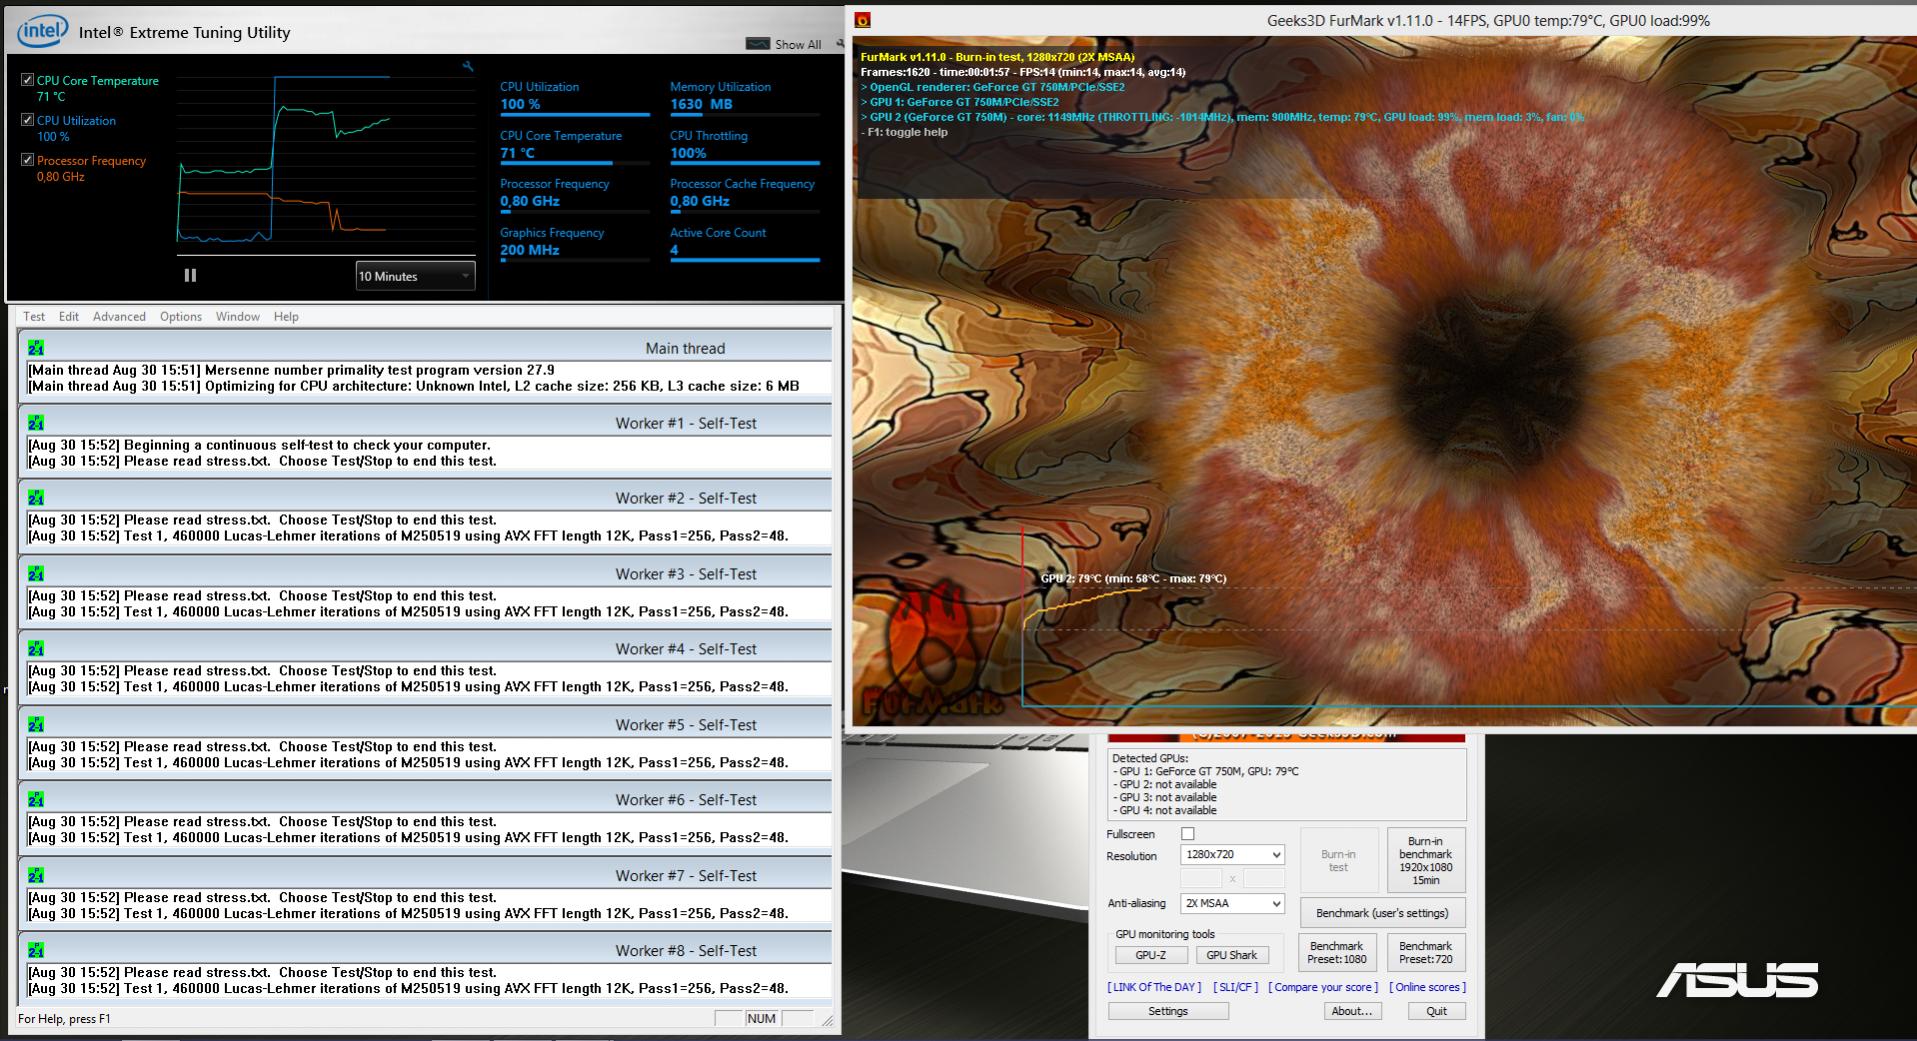This screenshot has height=1041, width=1917.
Task: Click the custom height field below Resolution
Action: pos(1263,878)
